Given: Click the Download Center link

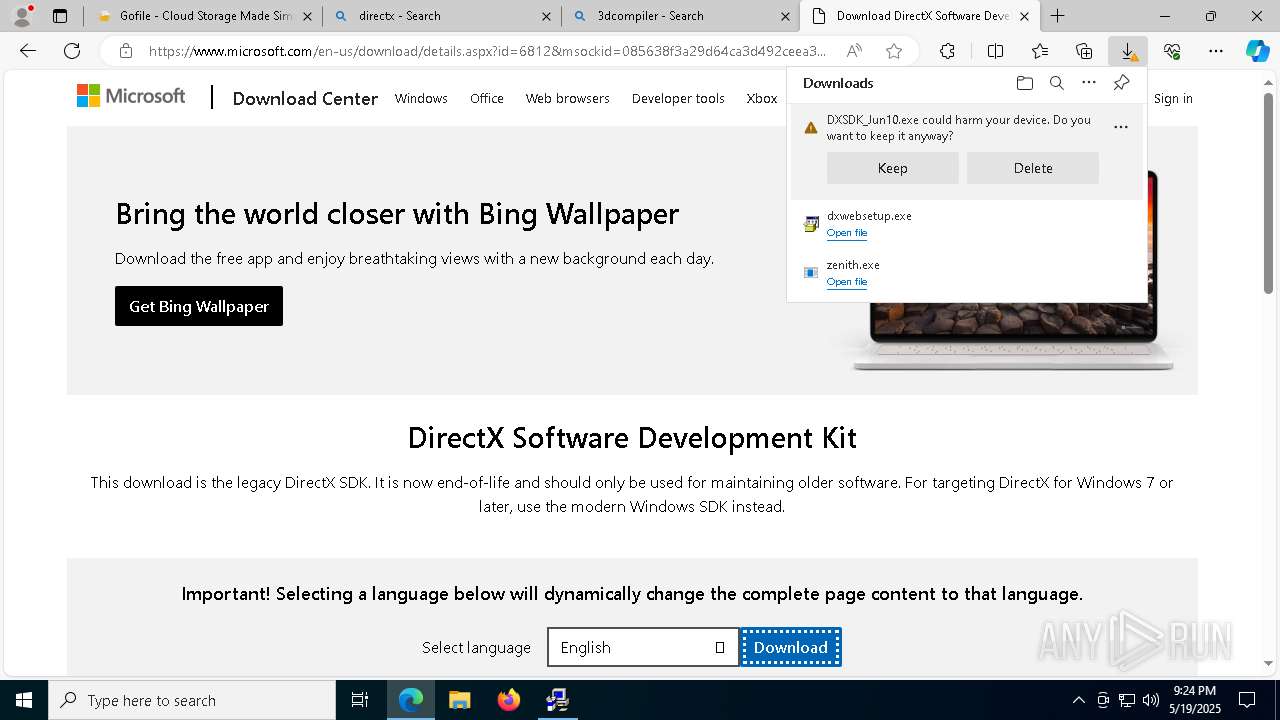Looking at the screenshot, I should [305, 98].
